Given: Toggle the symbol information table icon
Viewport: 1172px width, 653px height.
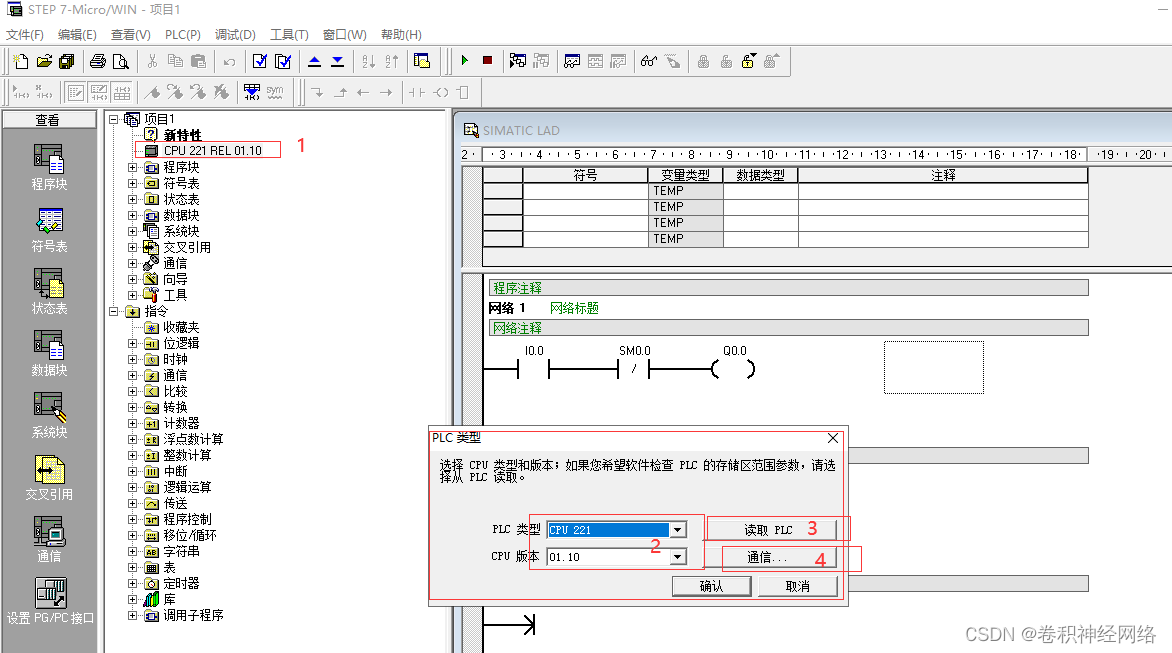Looking at the screenshot, I should [122, 93].
